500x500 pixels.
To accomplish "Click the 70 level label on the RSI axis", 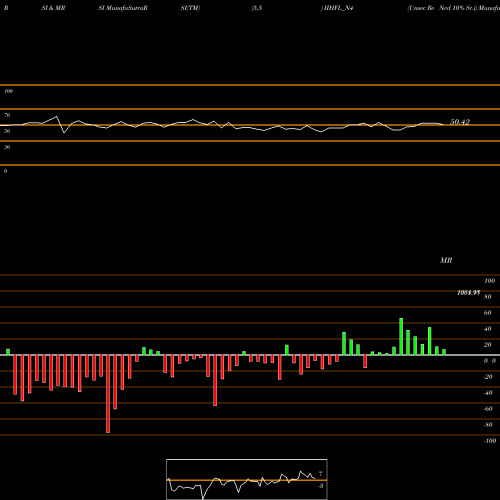I will tap(7, 115).
